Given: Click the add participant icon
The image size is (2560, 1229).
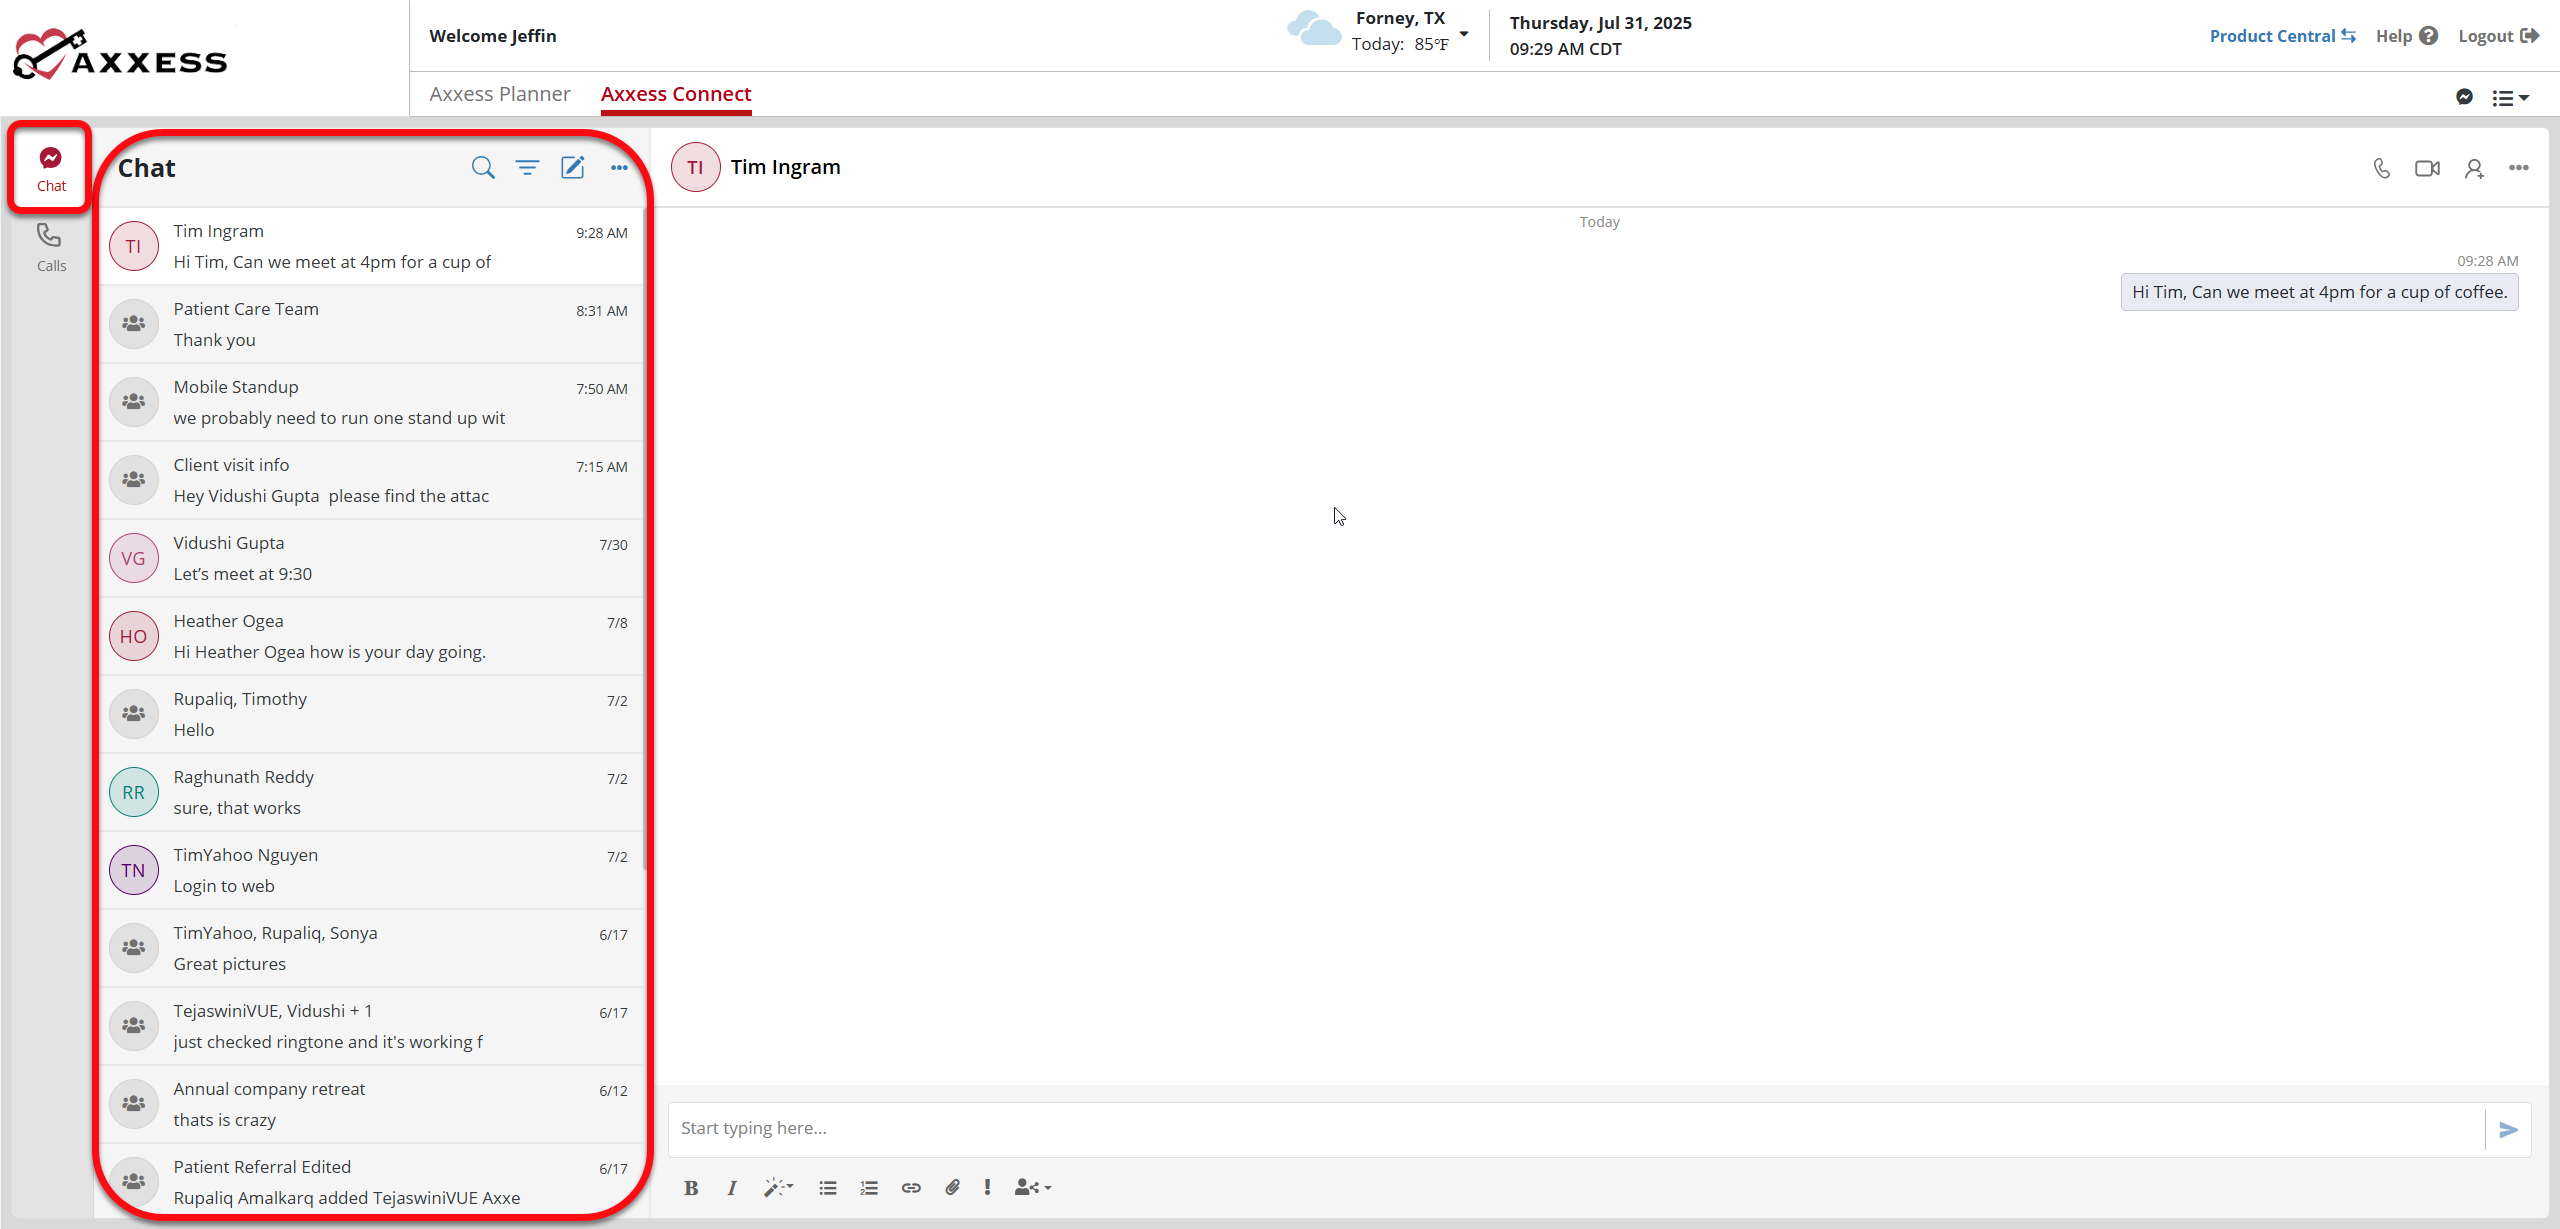Looking at the screenshot, I should click(2474, 168).
